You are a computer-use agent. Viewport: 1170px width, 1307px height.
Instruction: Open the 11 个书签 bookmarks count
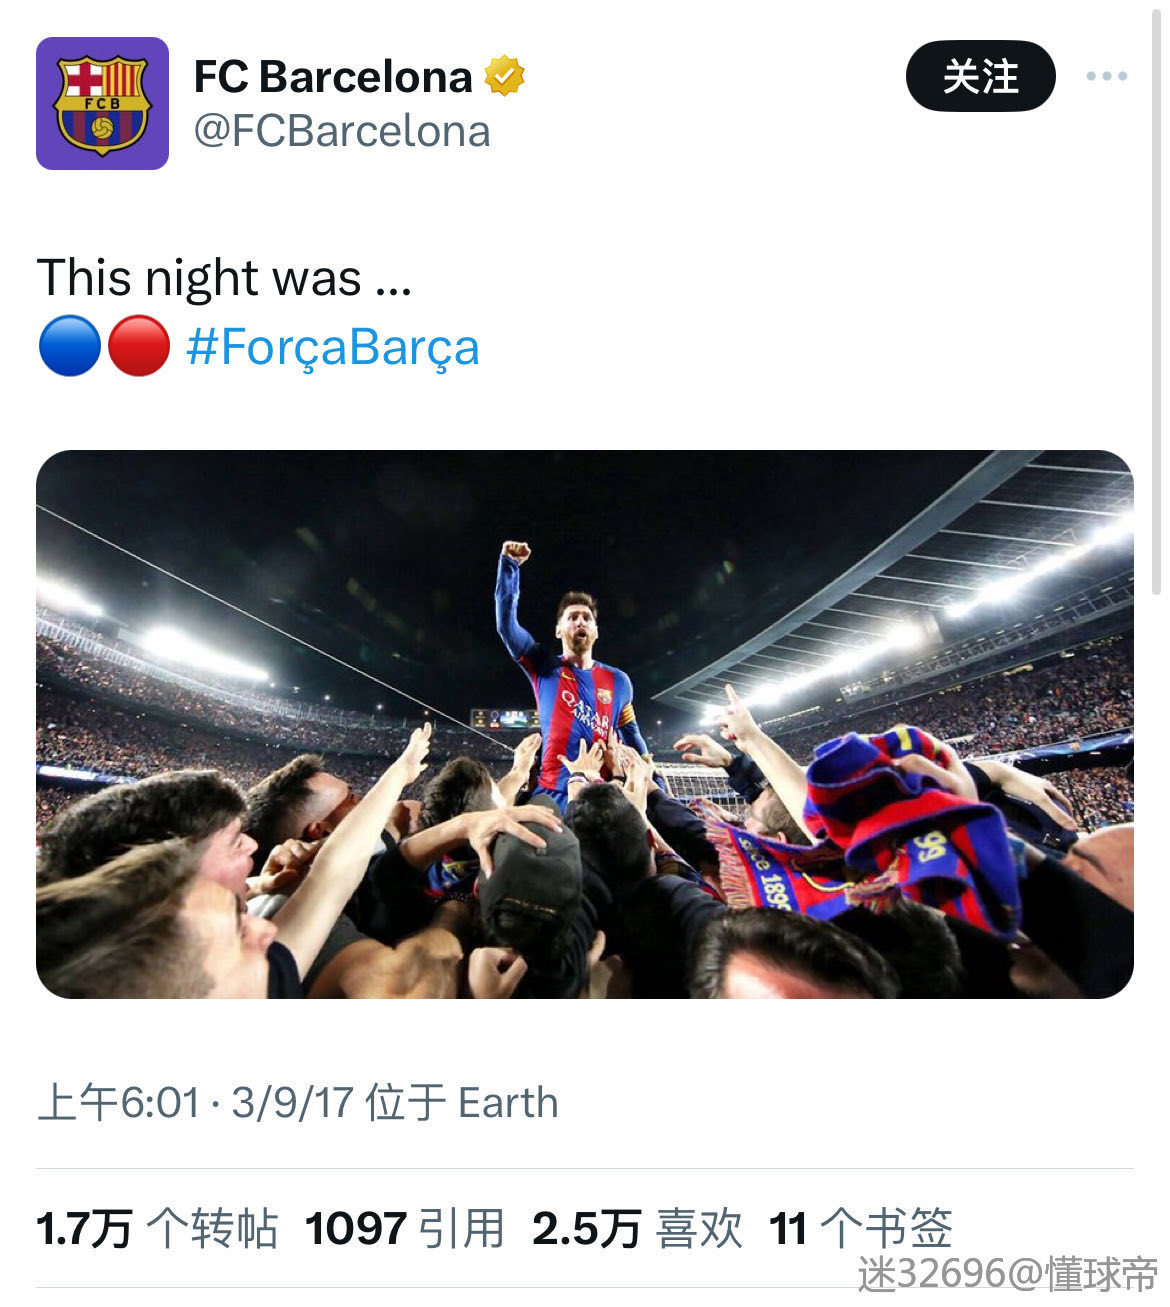860,1228
